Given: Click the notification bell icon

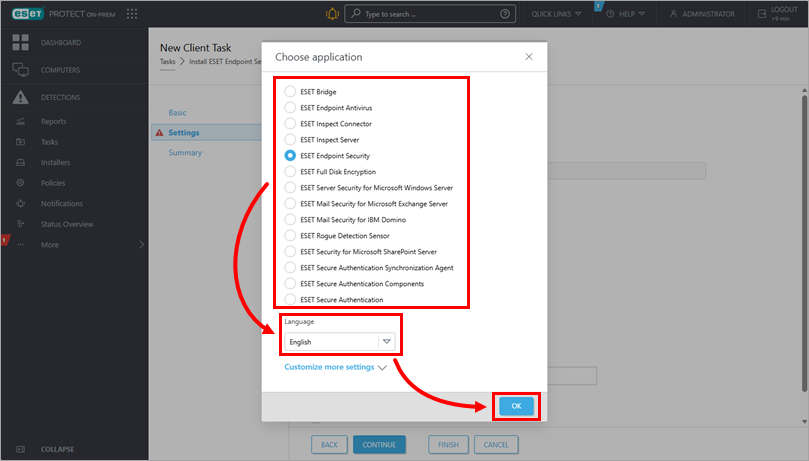Looking at the screenshot, I should pos(332,14).
